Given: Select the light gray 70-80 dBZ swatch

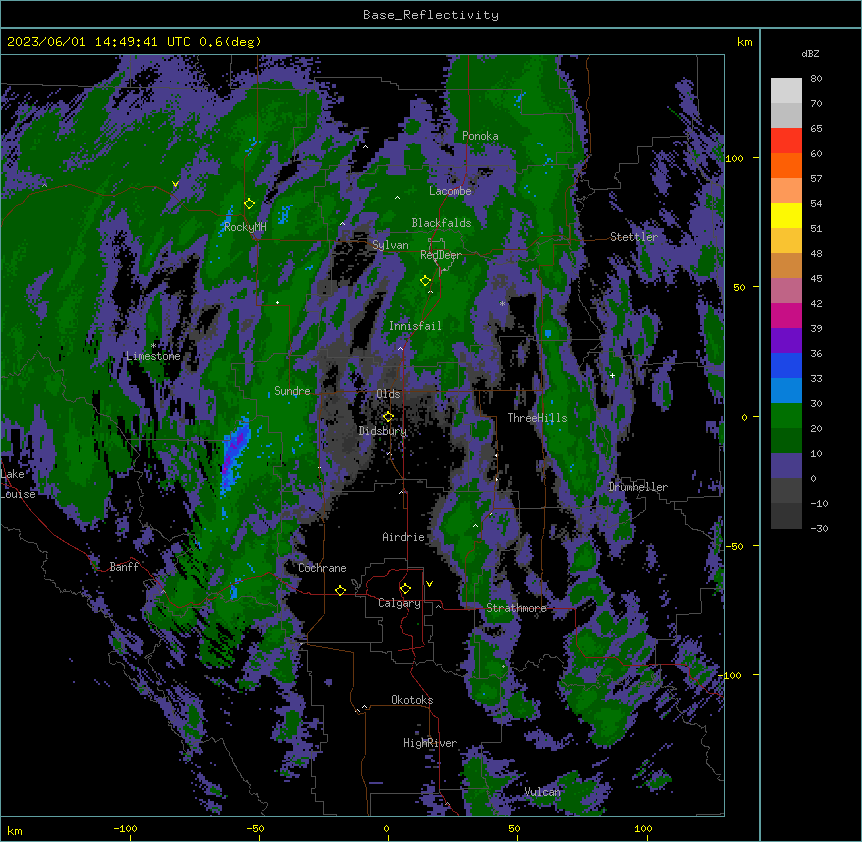Looking at the screenshot, I should click(x=786, y=91).
